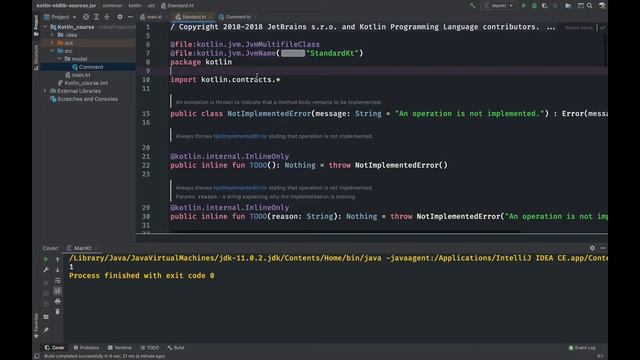Toggle soft-wrap in the console
Viewport: 640px width, 360px height.
point(58,280)
